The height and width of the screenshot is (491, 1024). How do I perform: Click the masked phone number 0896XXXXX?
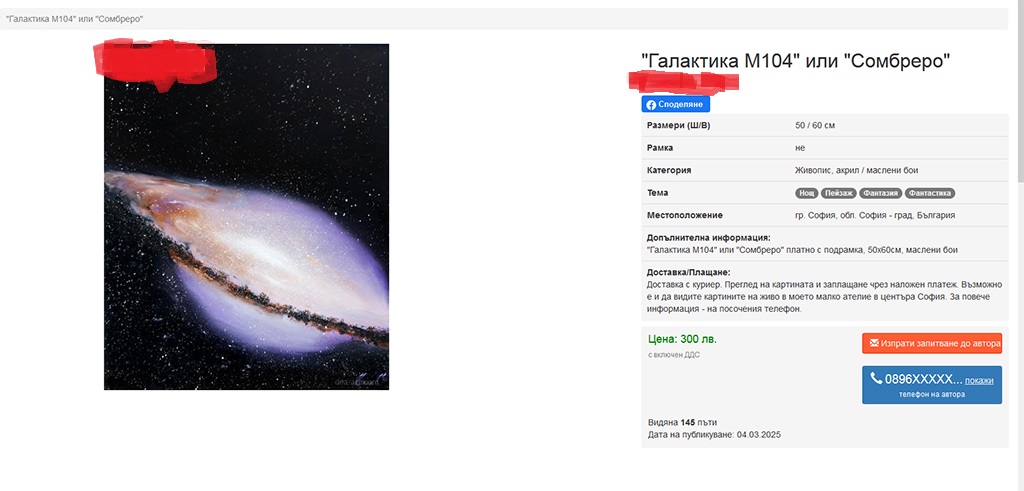pos(923,379)
